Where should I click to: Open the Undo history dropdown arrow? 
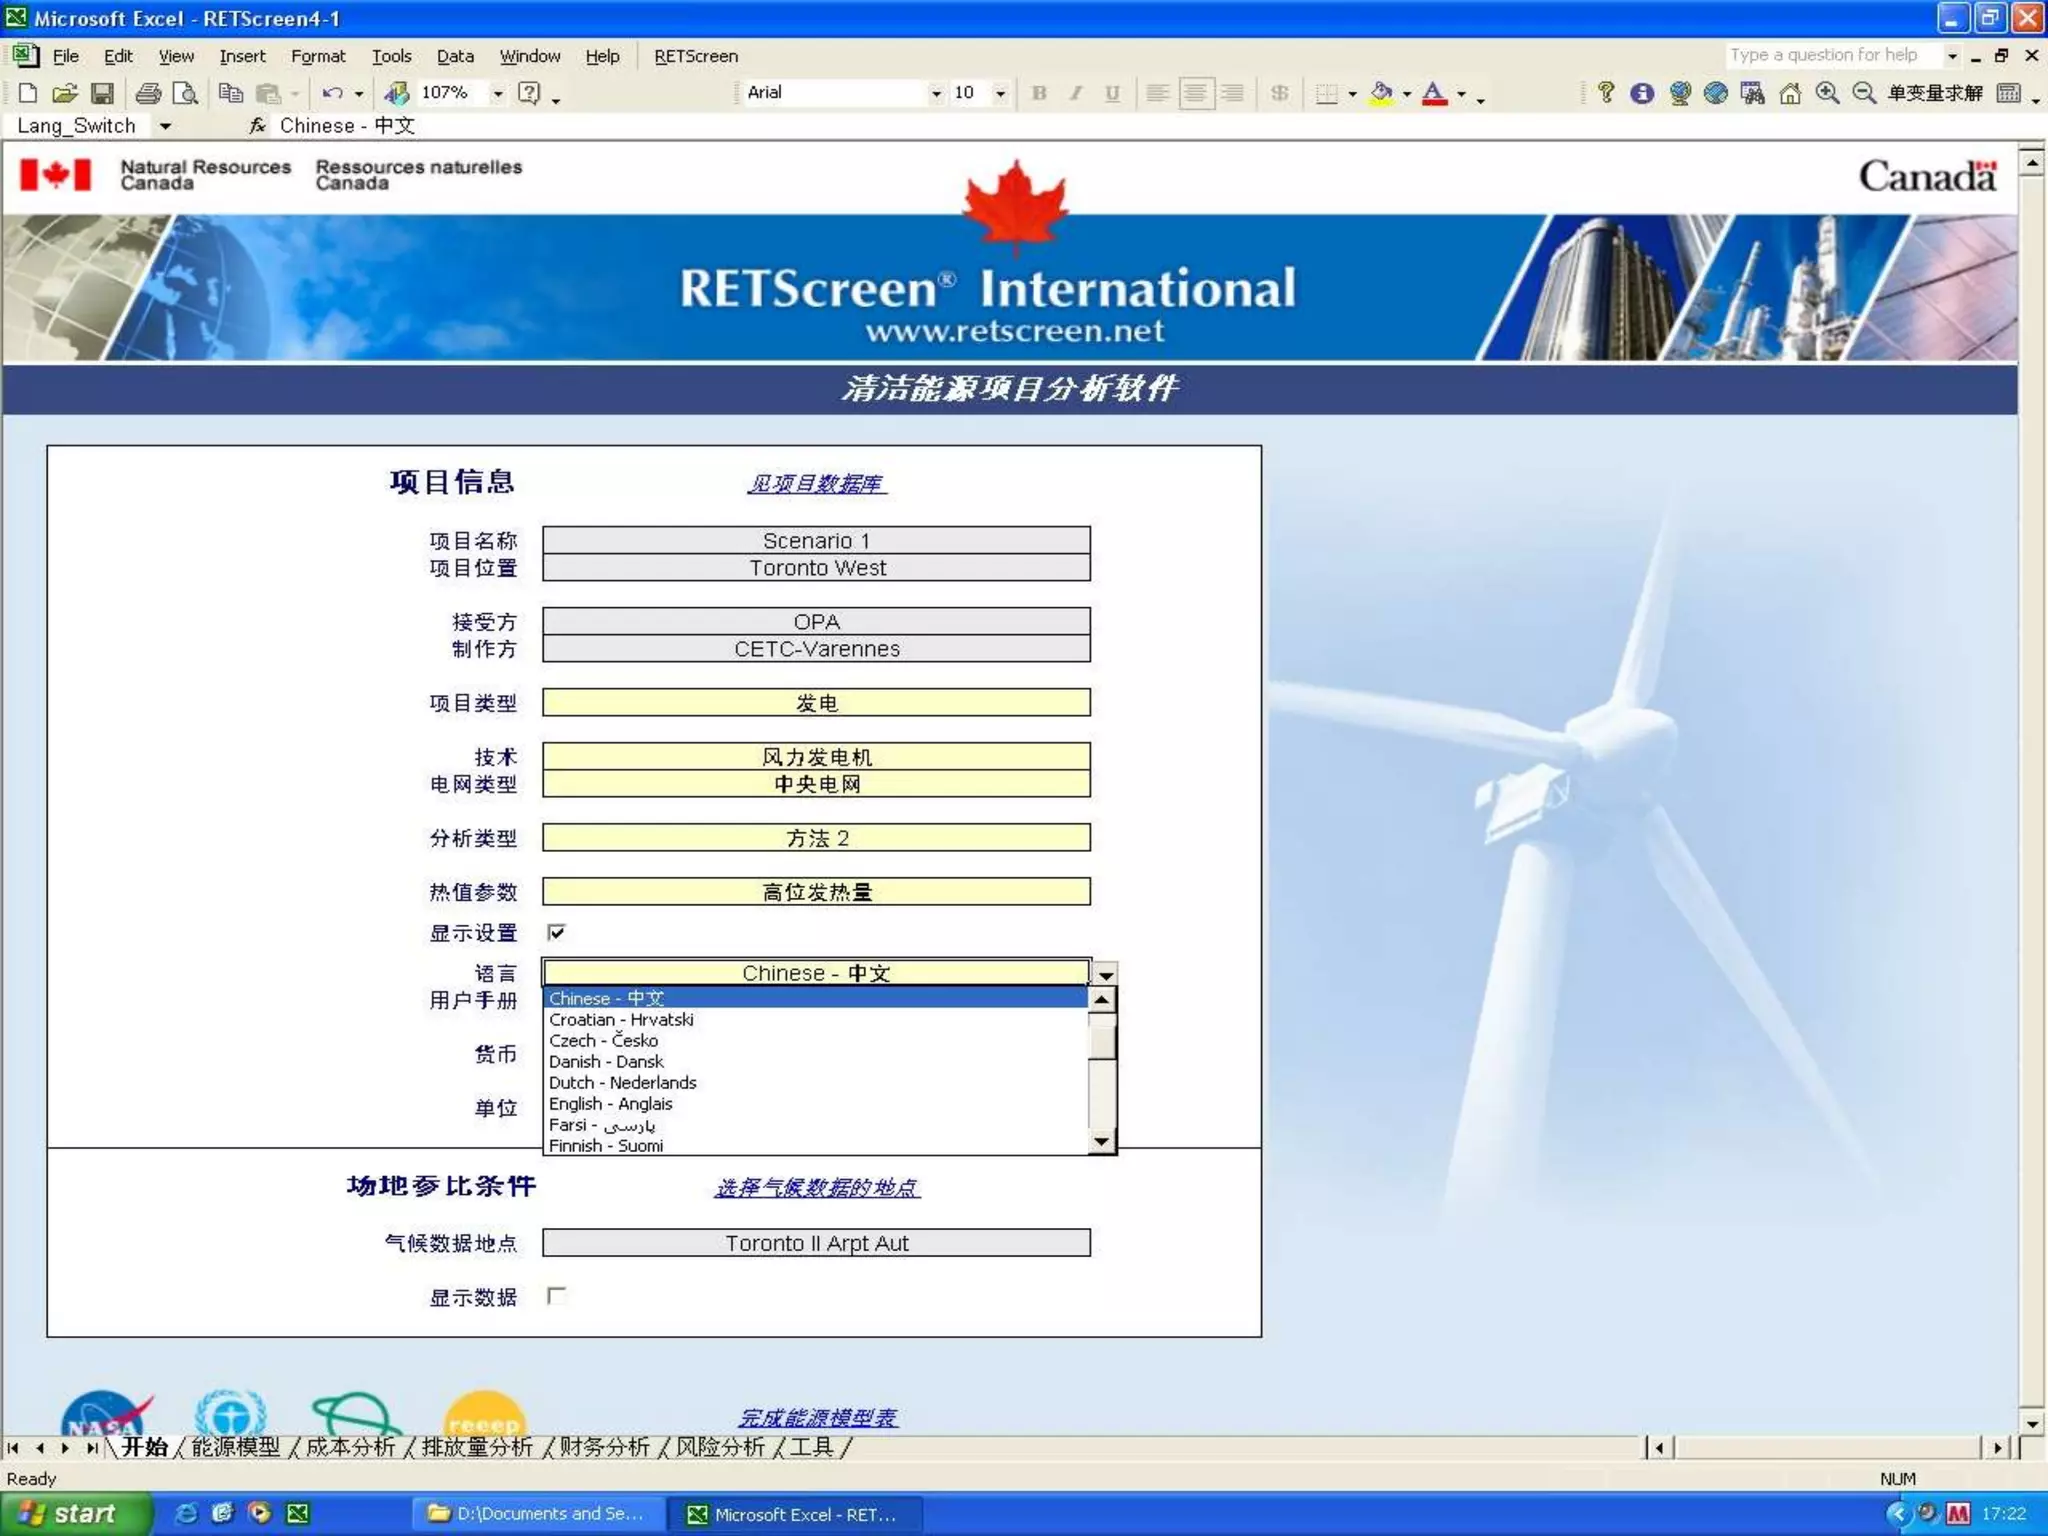coord(359,94)
